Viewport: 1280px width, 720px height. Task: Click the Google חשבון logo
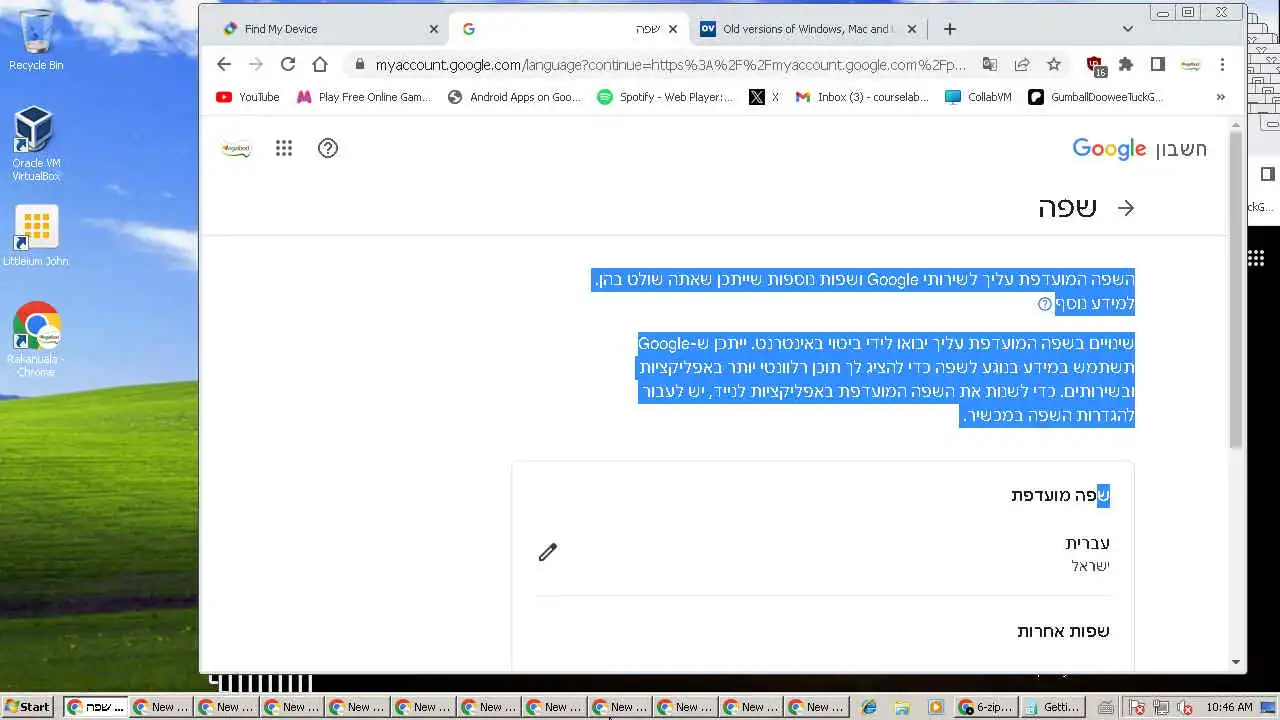pyautogui.click(x=1139, y=149)
